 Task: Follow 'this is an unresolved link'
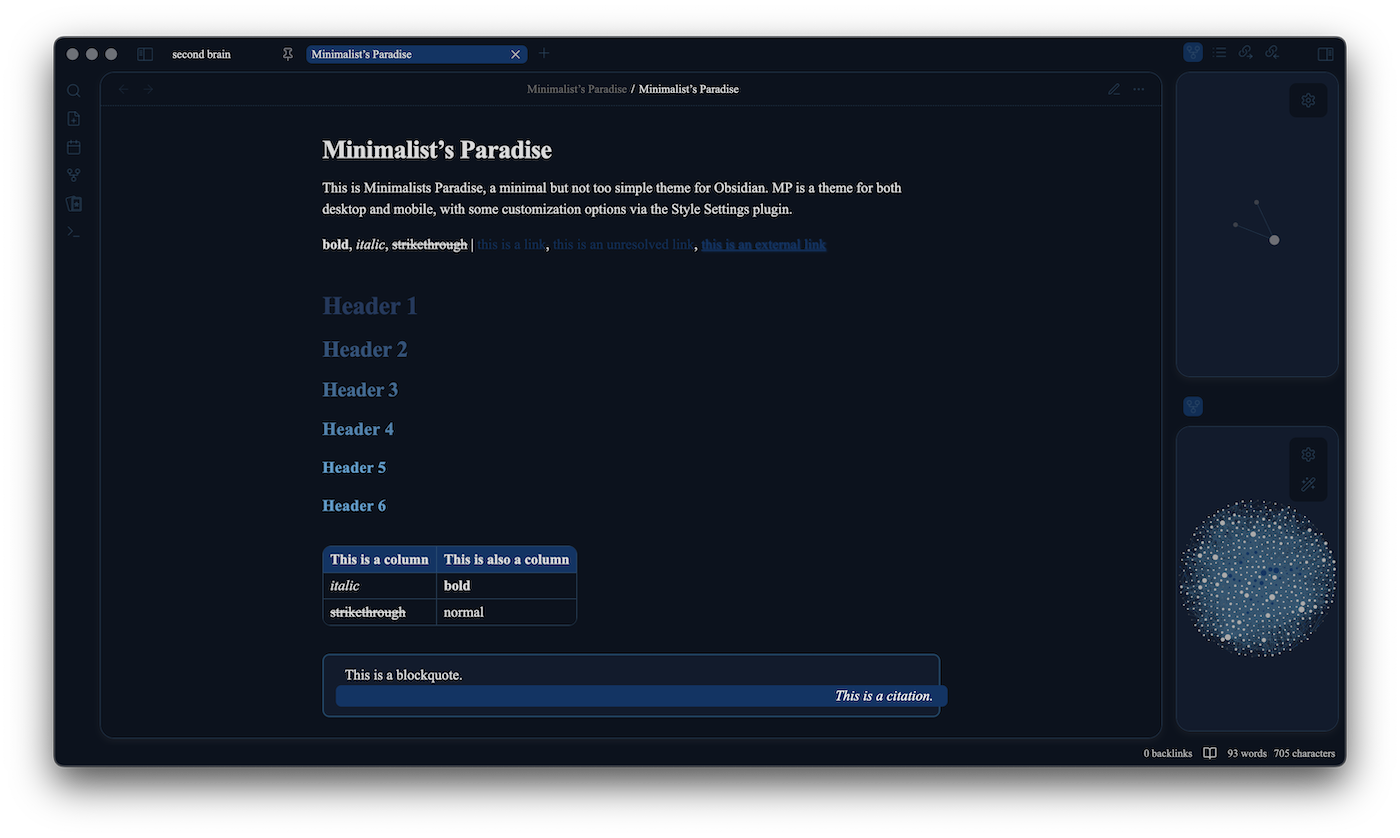coord(623,244)
